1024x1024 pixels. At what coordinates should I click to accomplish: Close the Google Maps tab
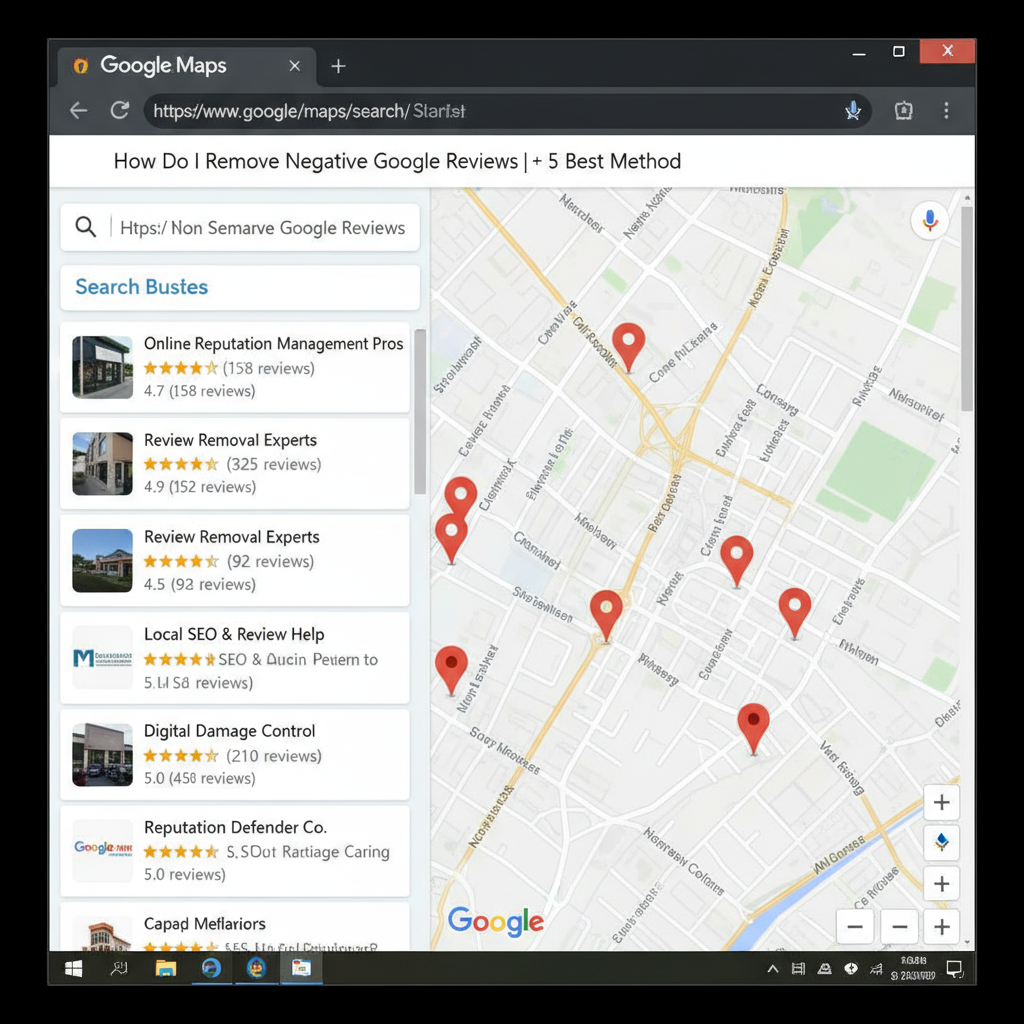[x=295, y=66]
